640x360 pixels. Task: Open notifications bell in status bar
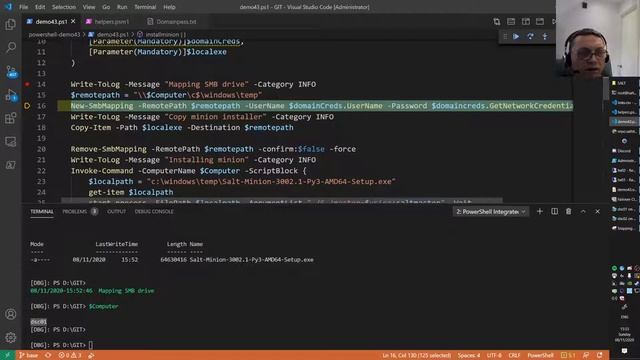[600, 355]
